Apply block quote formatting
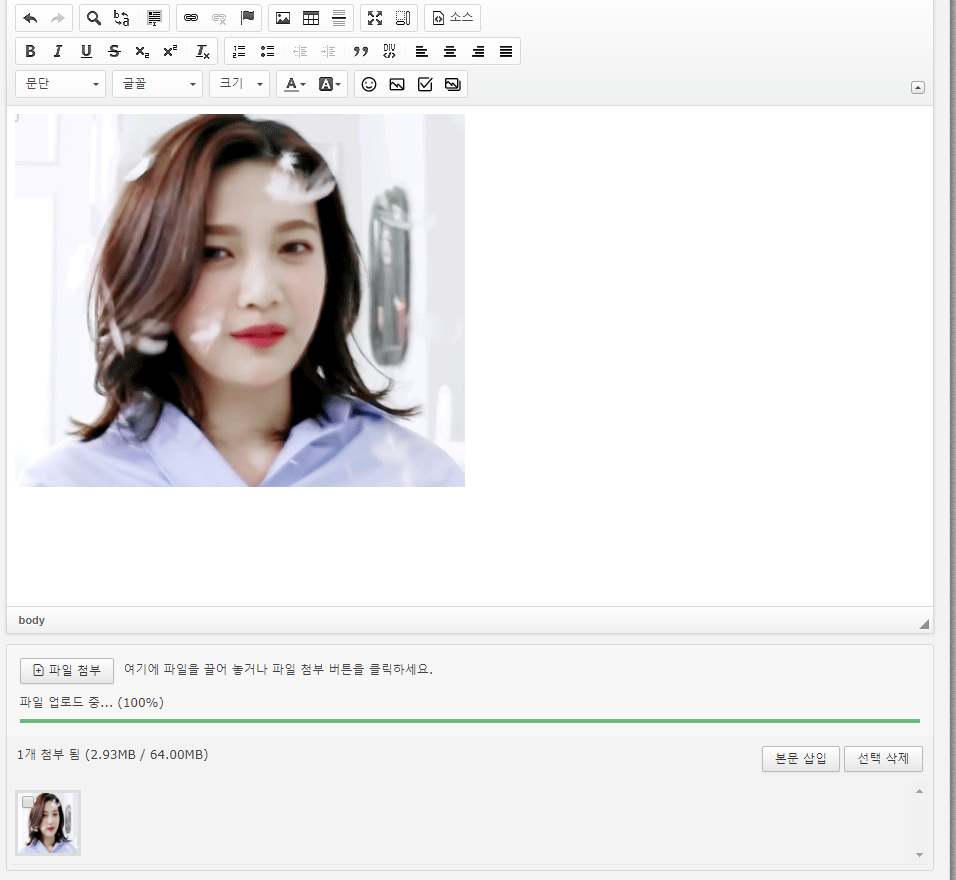 pos(361,51)
